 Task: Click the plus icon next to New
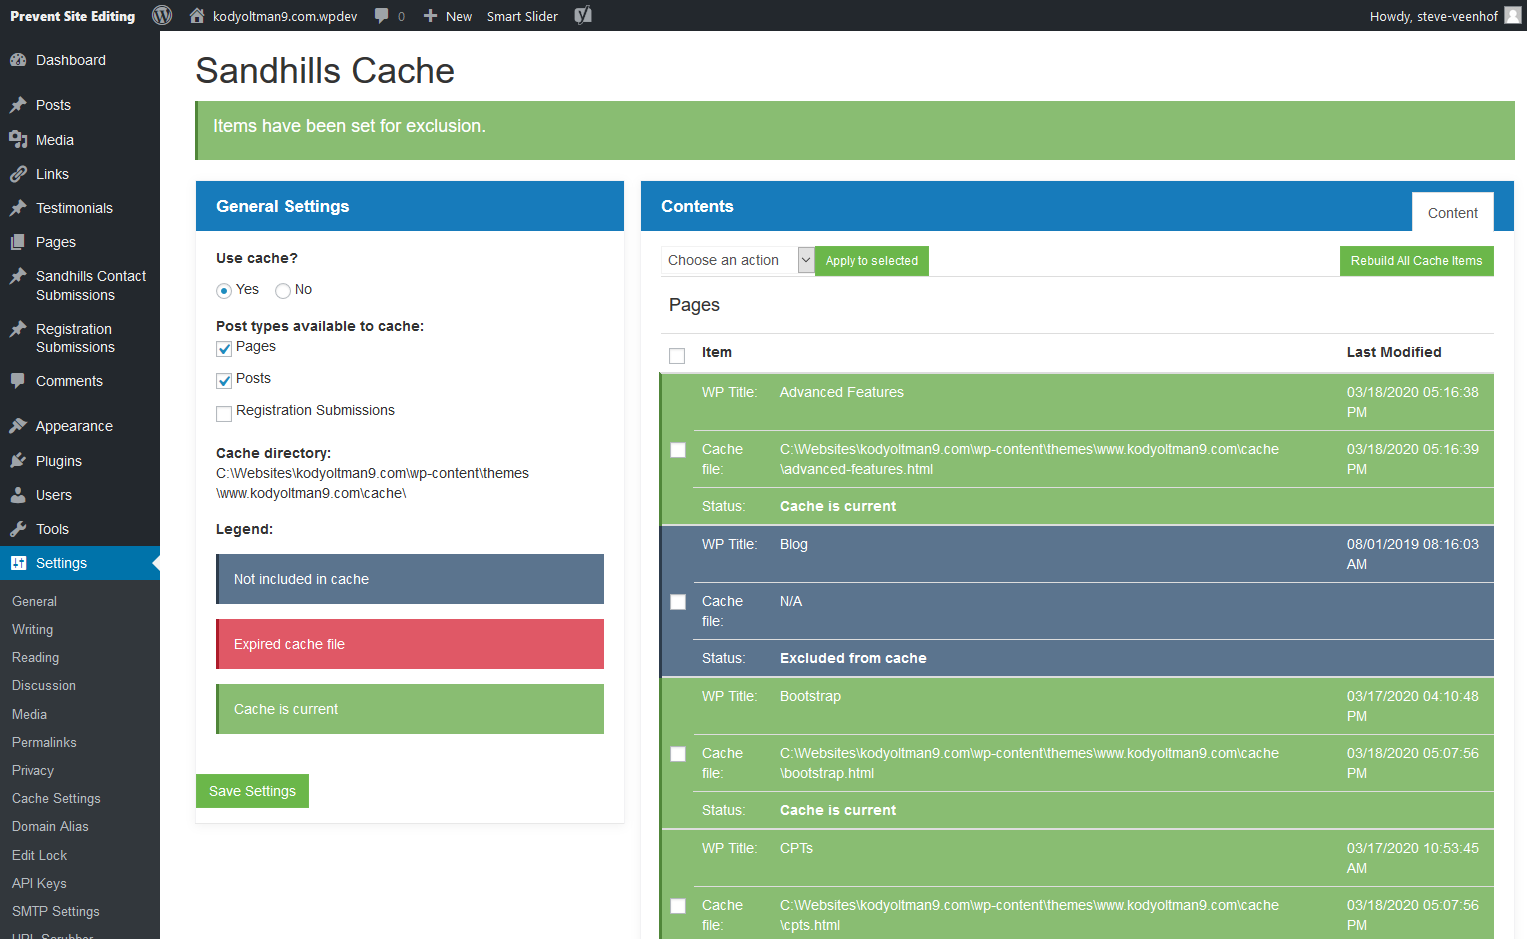click(431, 16)
